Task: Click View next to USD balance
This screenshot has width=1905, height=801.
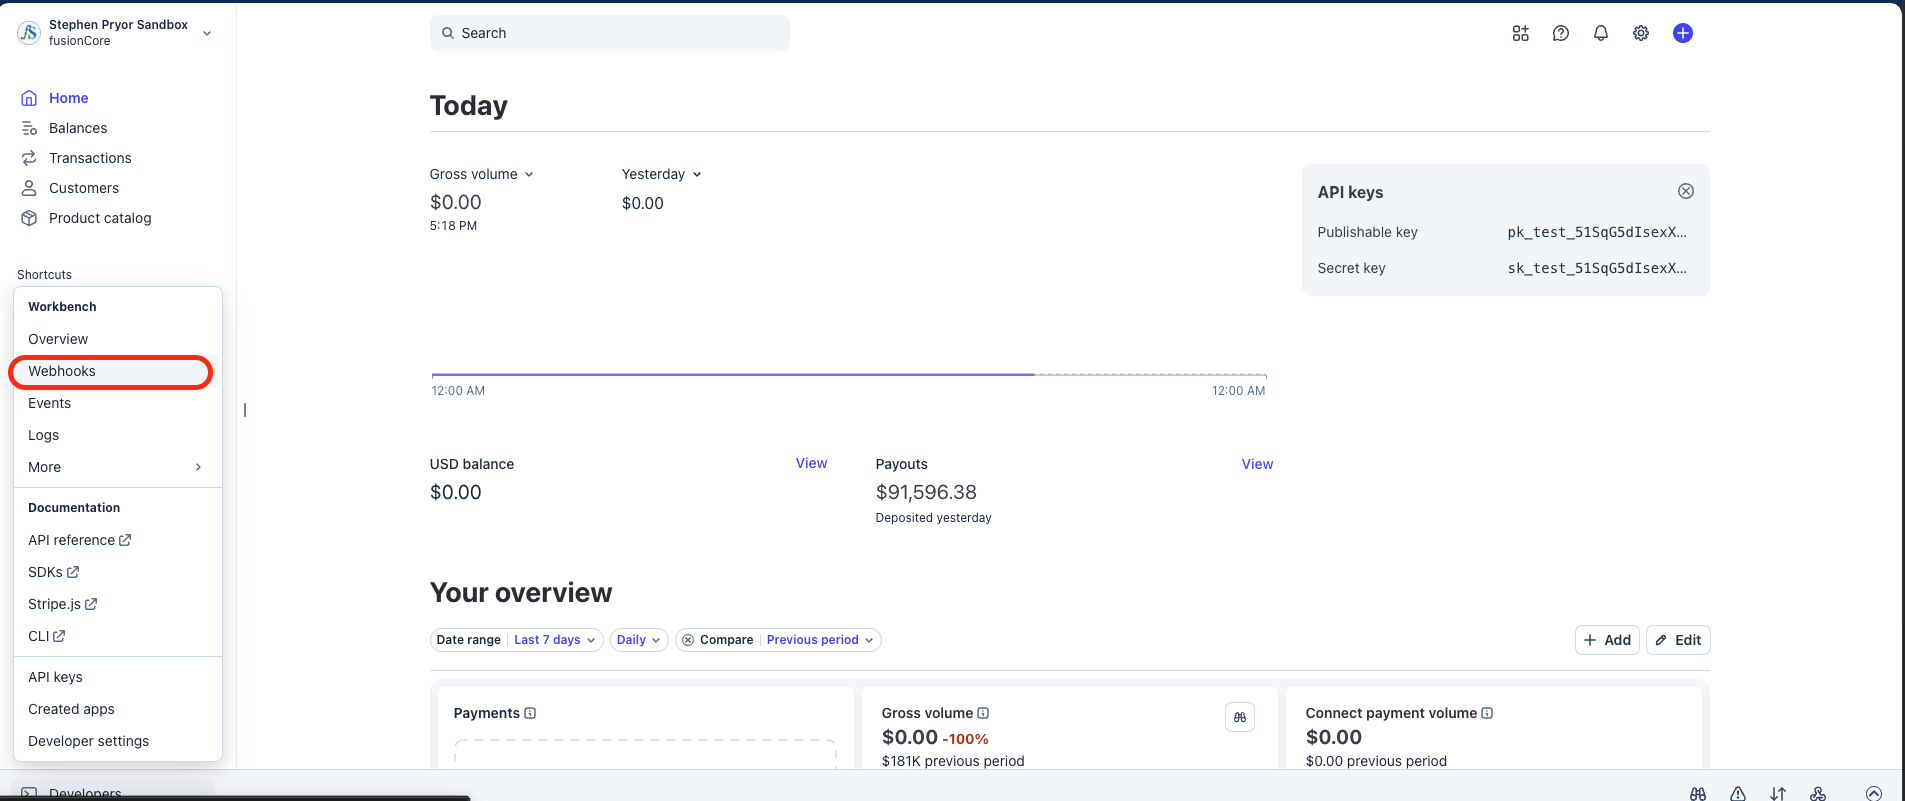Action: [811, 463]
